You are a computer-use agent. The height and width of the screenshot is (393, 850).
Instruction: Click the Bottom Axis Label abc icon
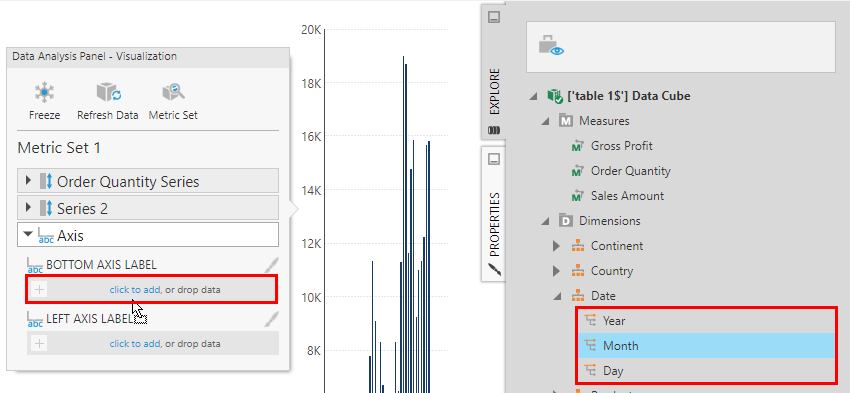click(35, 266)
